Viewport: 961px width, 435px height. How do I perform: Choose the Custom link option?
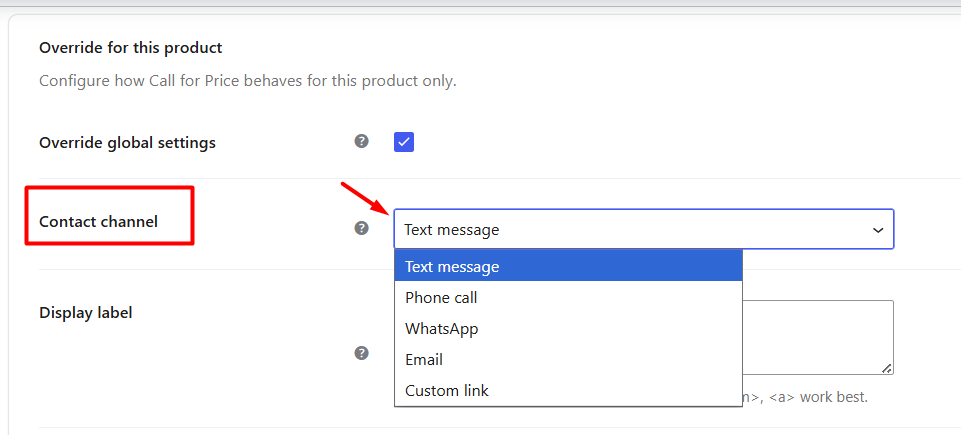[568, 390]
